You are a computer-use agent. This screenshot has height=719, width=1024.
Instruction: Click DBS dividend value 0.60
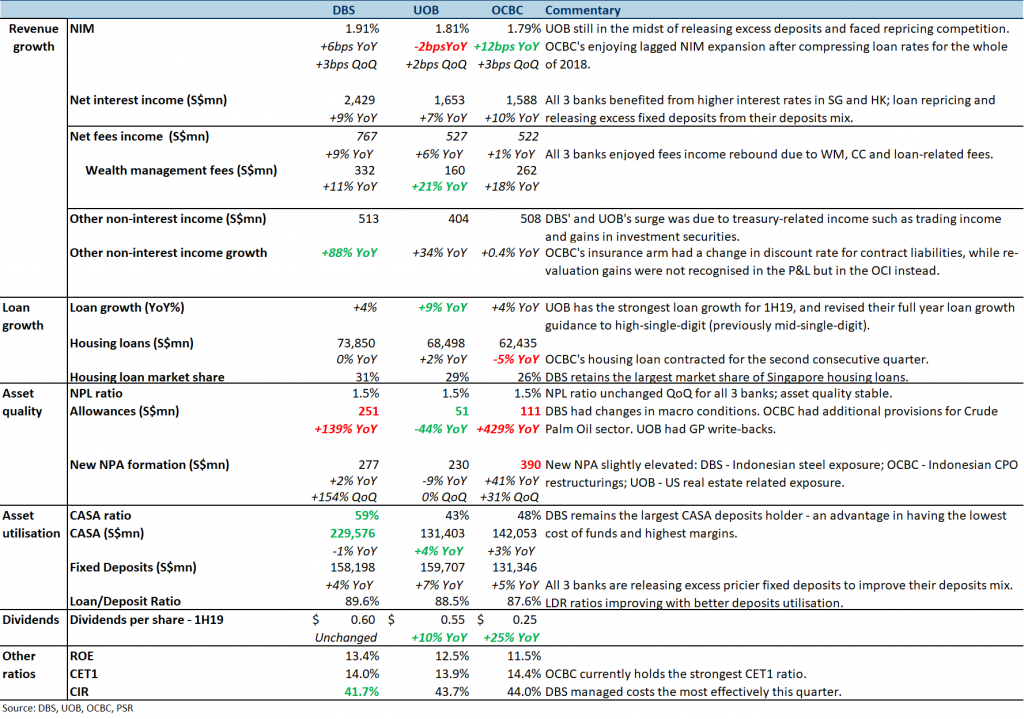(x=363, y=619)
